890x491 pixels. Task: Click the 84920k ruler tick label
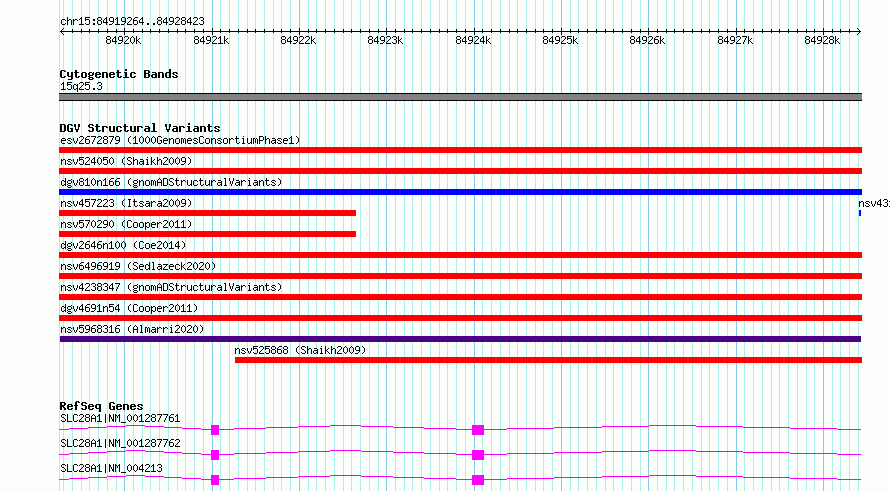click(x=123, y=40)
